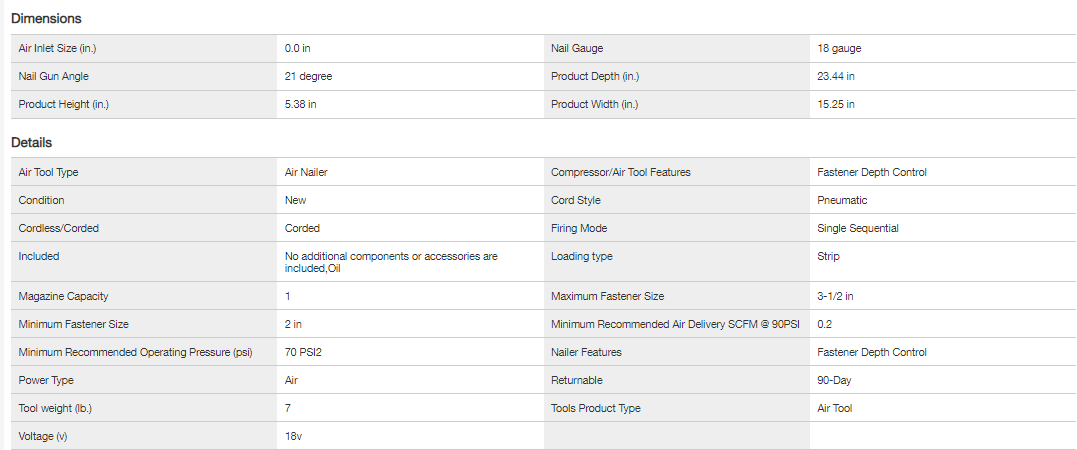Click the Product Height value 5.38 in

[301, 104]
